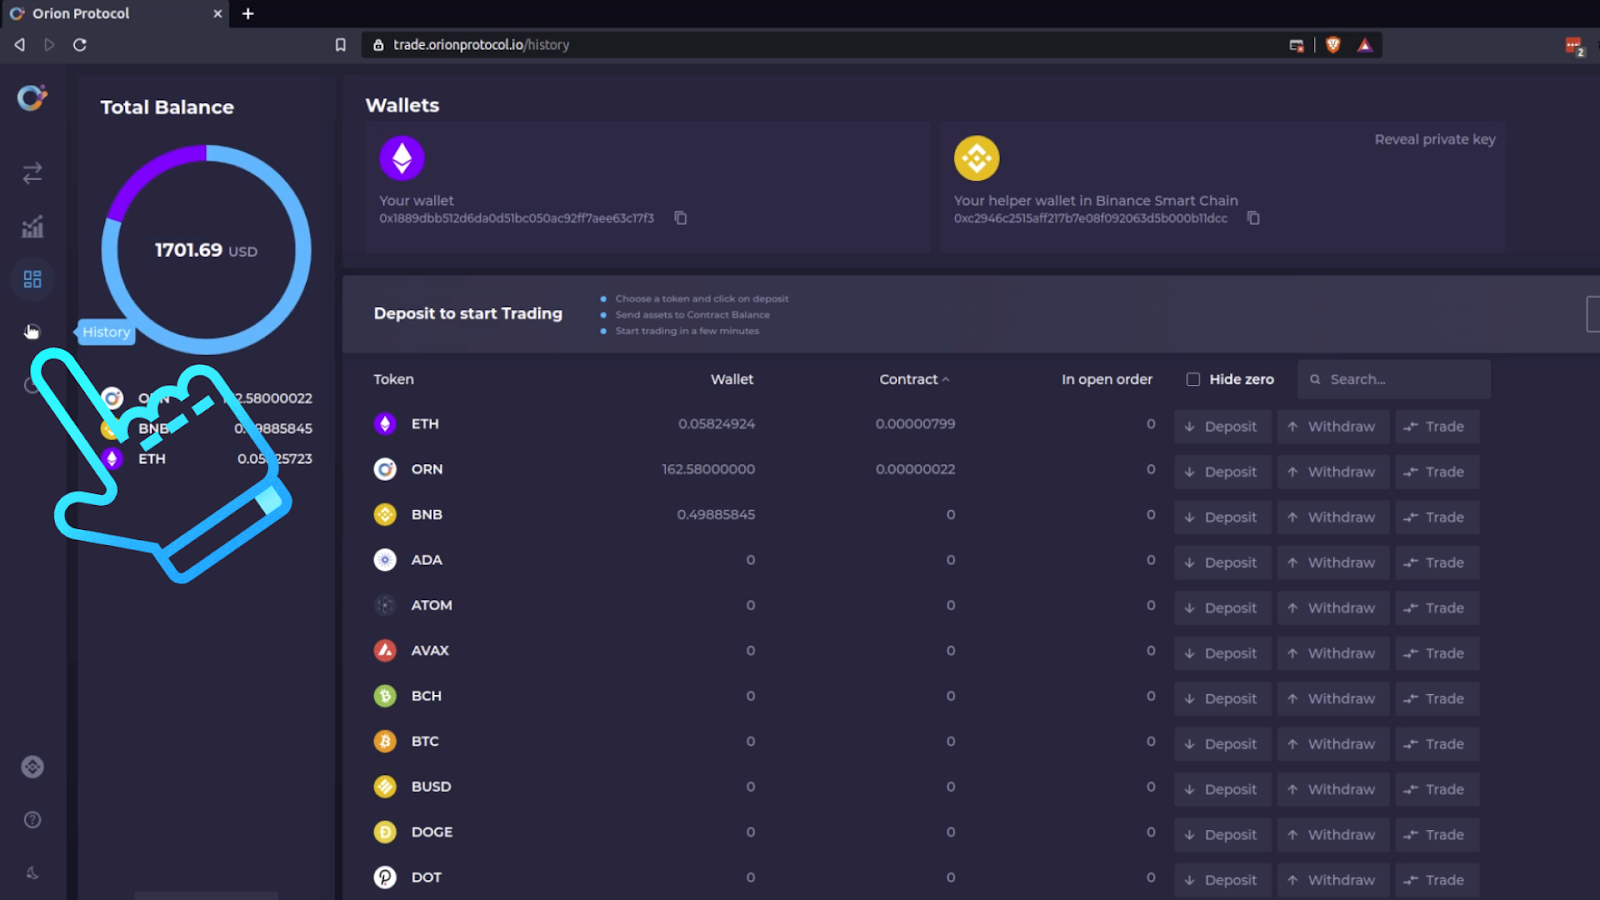Deposit BNB tokens
The height and width of the screenshot is (900, 1600).
[1223, 518]
